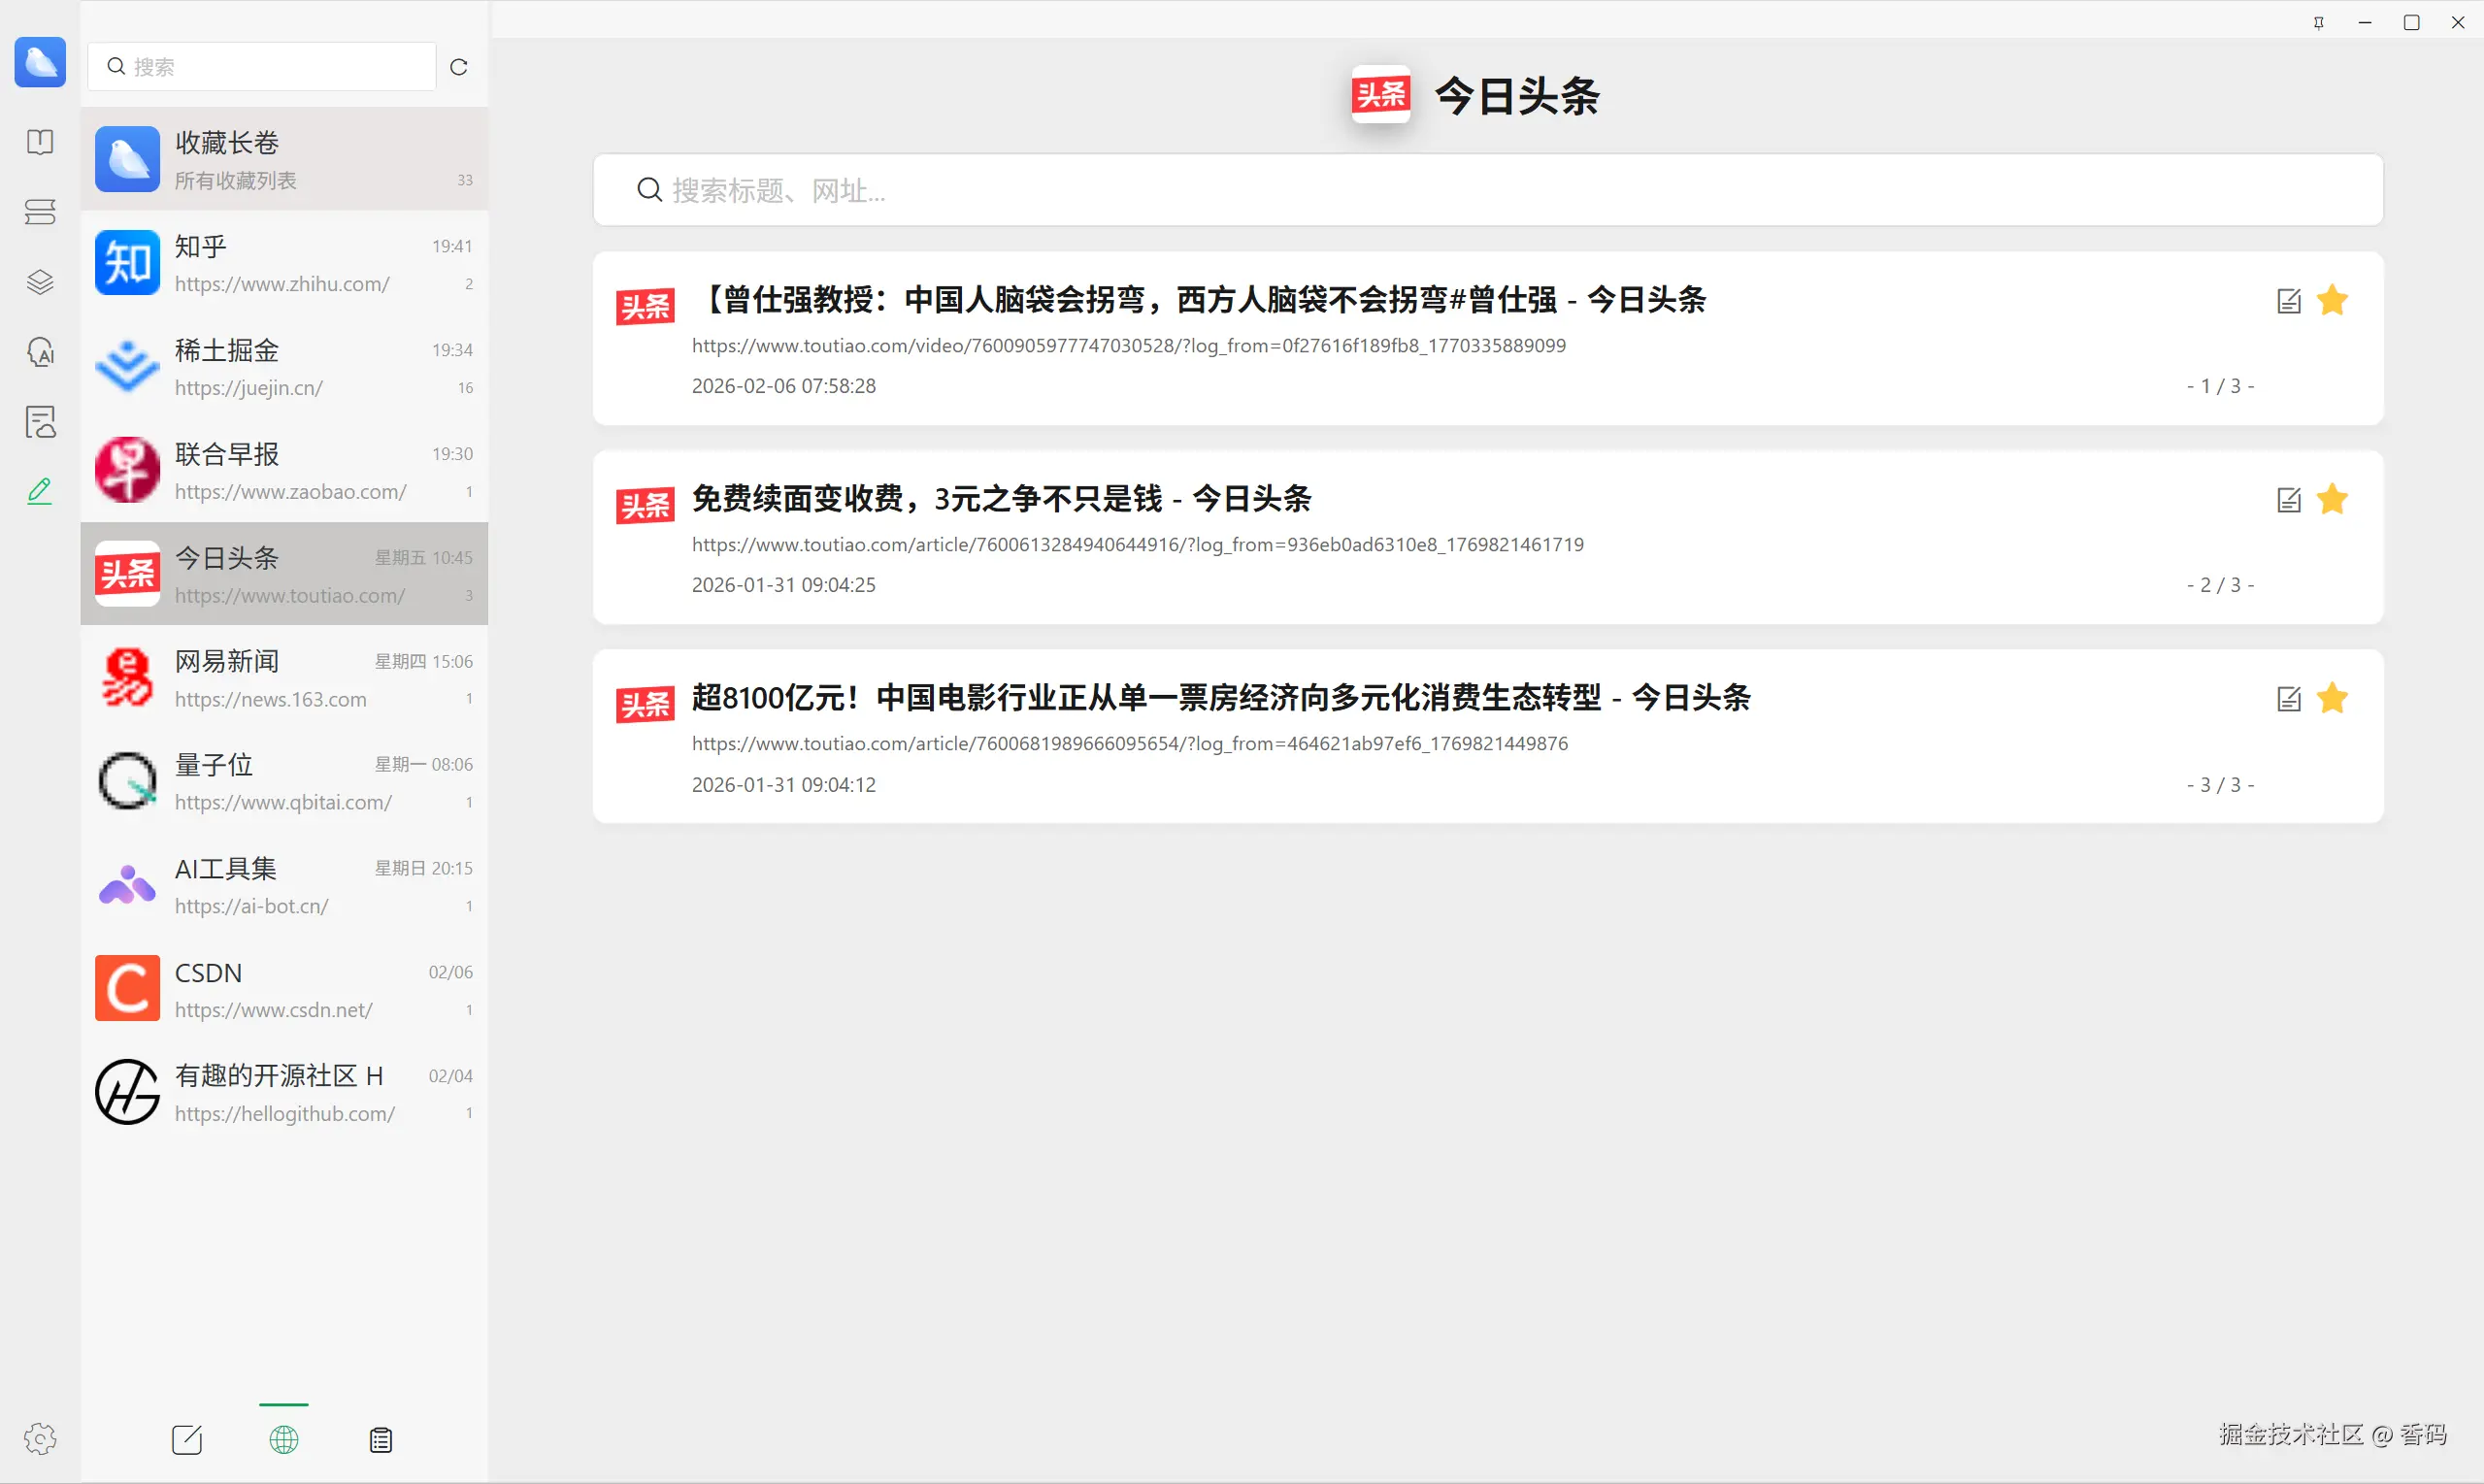Viewport: 2484px width, 1484px height.
Task: Click the https://ai-bot.cn/ address text
Action: pyautogui.click(x=252, y=907)
